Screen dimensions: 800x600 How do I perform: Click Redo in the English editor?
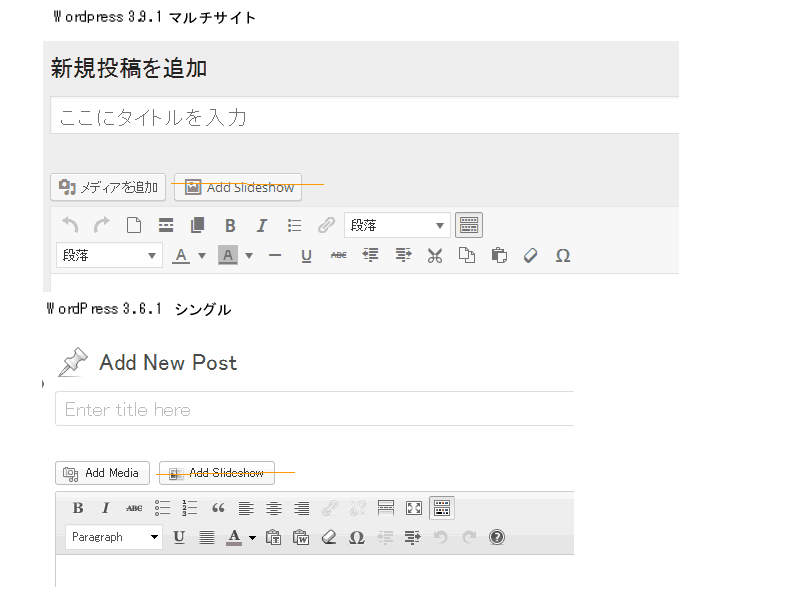pos(469,537)
